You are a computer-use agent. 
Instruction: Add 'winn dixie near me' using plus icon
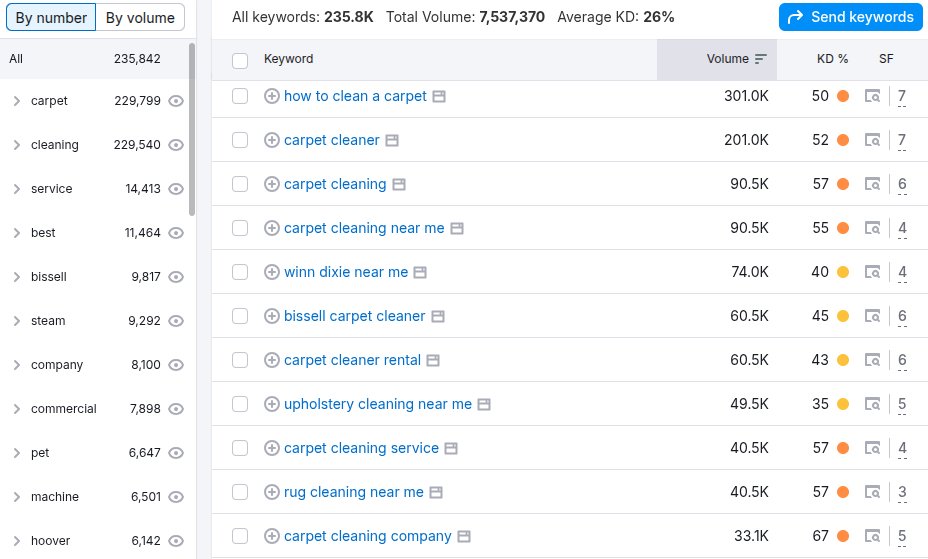(x=271, y=272)
